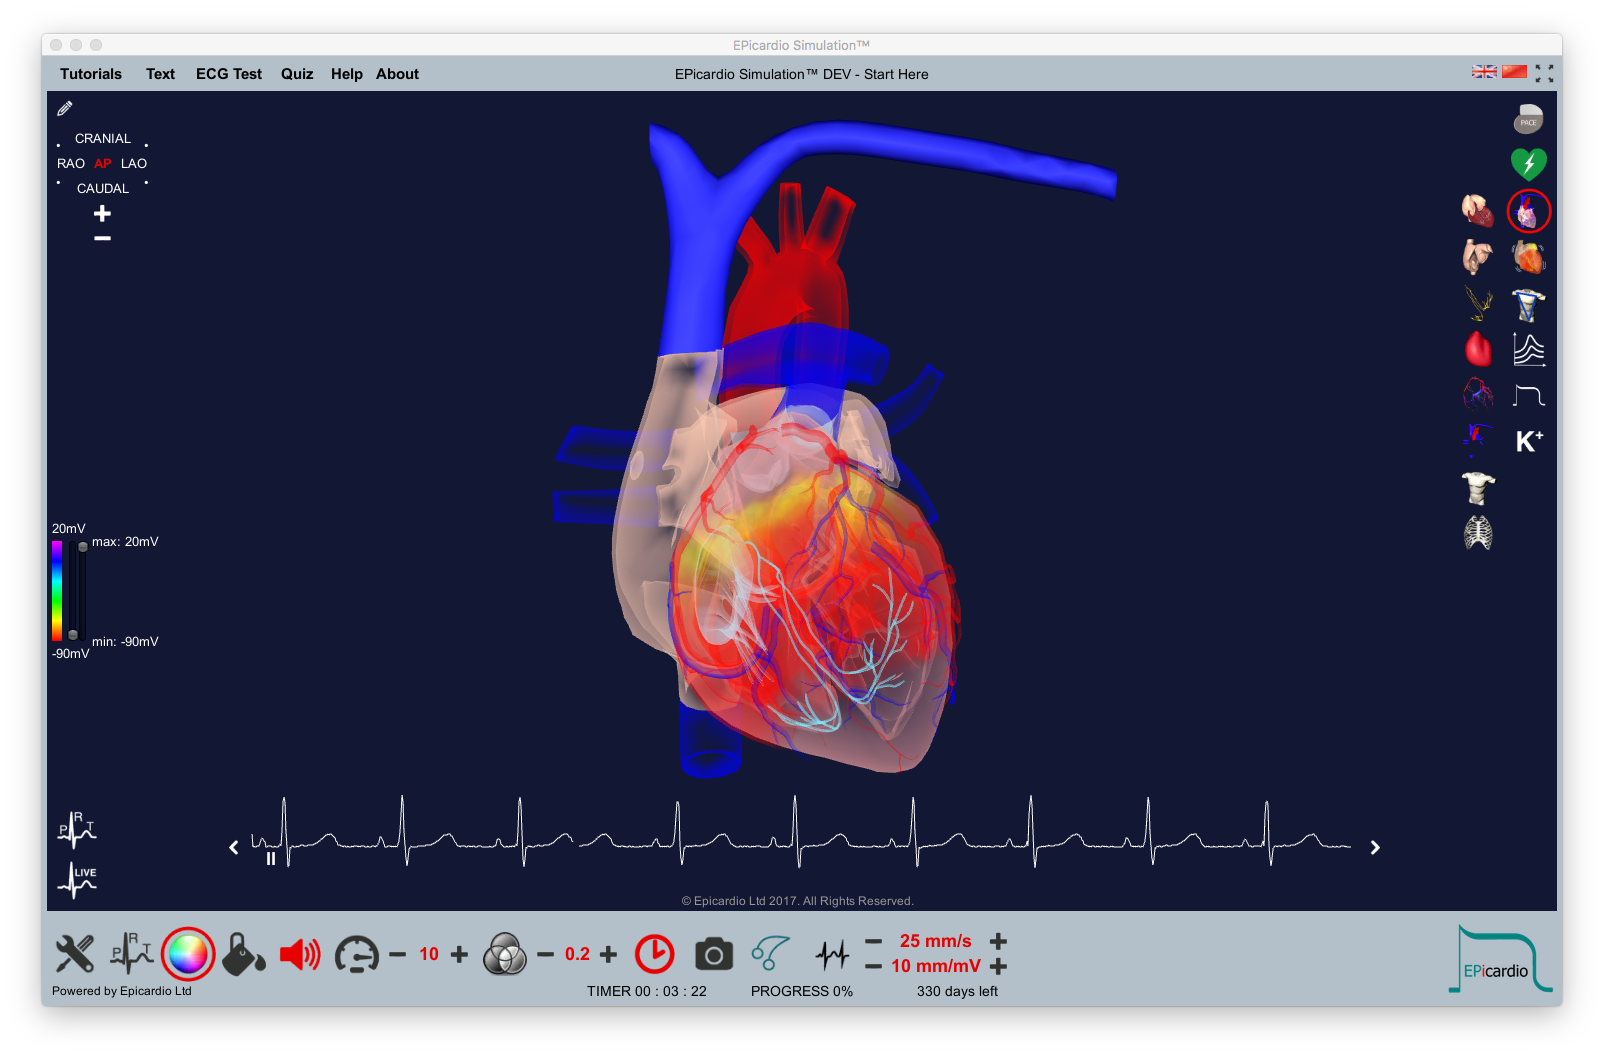Screen dimensions: 1604x1056
Task: Open the wrench and screwdriver settings tool
Action: (x=75, y=954)
